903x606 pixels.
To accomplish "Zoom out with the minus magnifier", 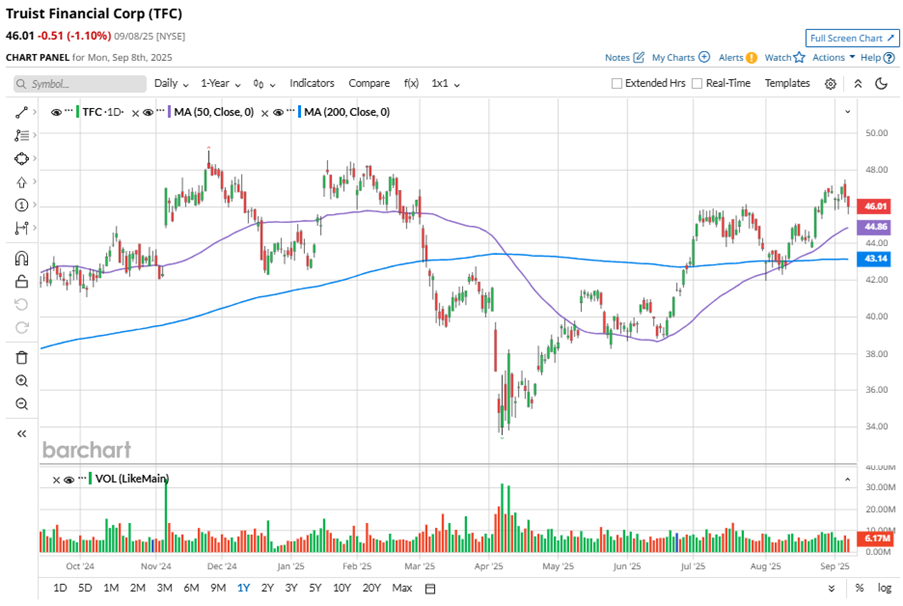I will coord(21,404).
